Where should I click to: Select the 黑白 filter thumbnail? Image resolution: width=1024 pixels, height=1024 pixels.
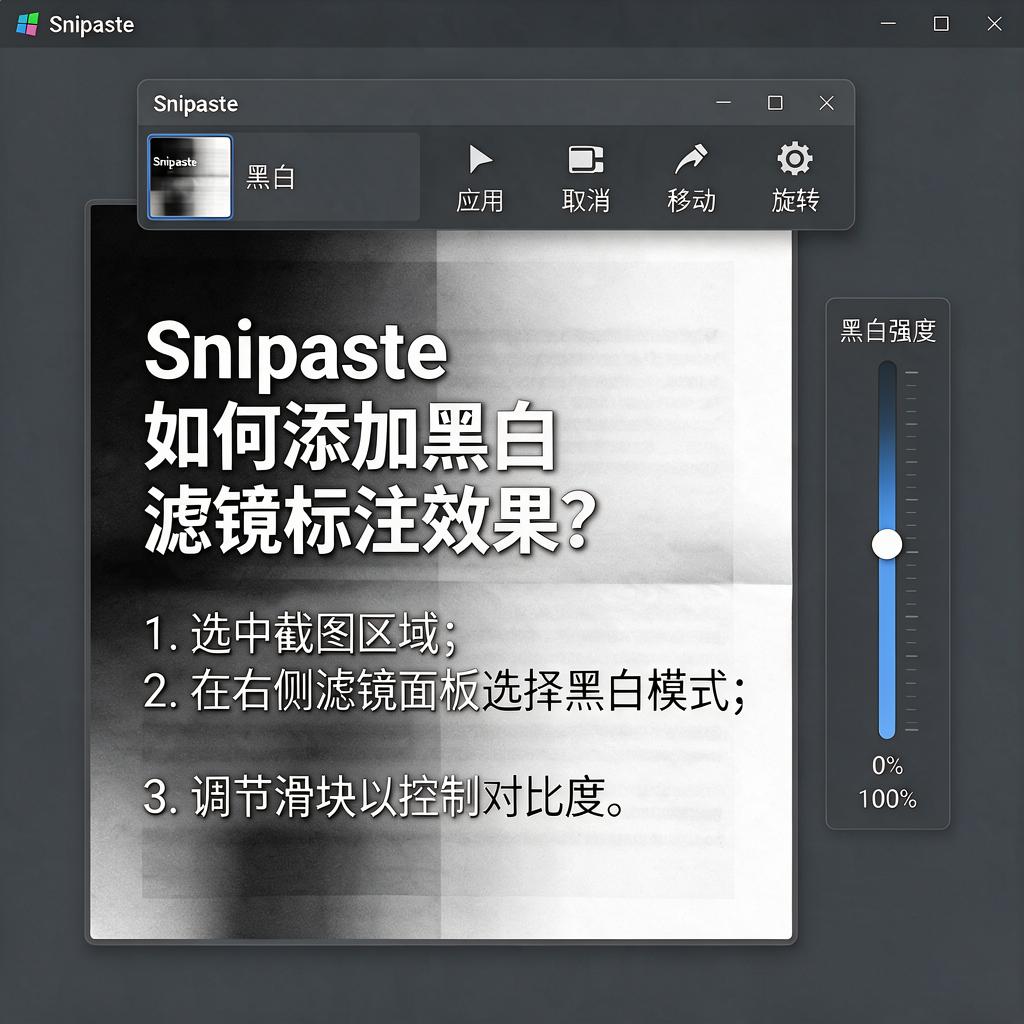[189, 176]
